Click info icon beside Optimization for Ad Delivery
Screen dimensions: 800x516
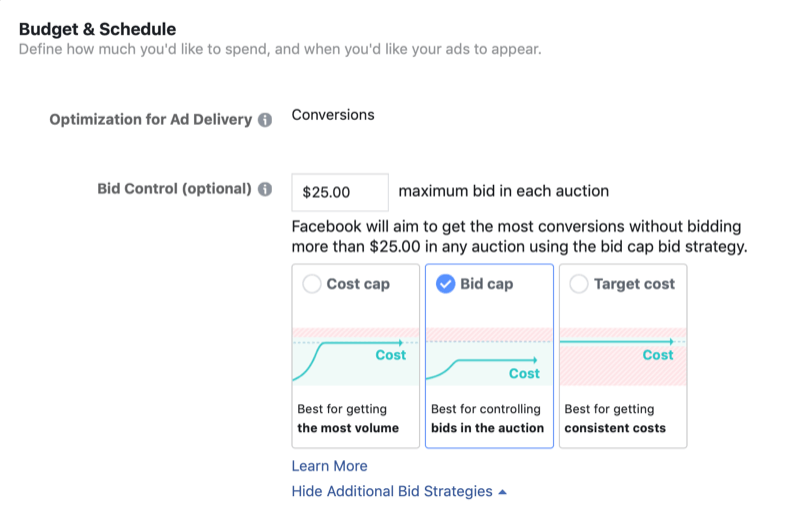(265, 120)
